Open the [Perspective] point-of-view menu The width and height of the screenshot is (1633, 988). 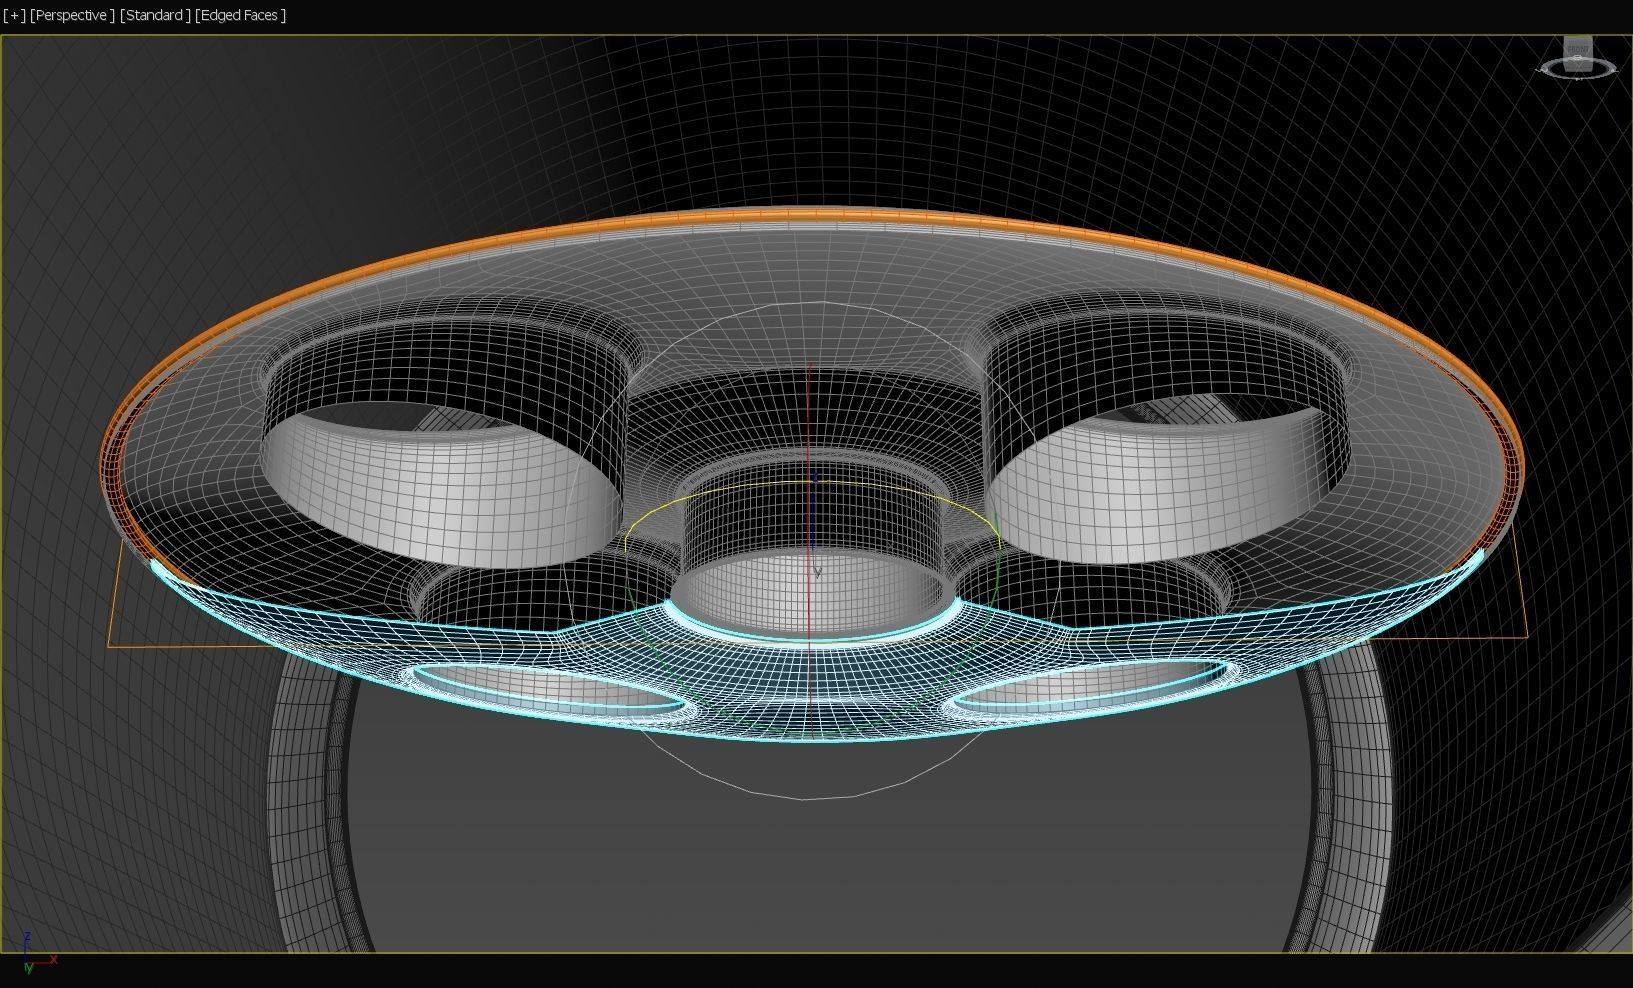coord(72,15)
